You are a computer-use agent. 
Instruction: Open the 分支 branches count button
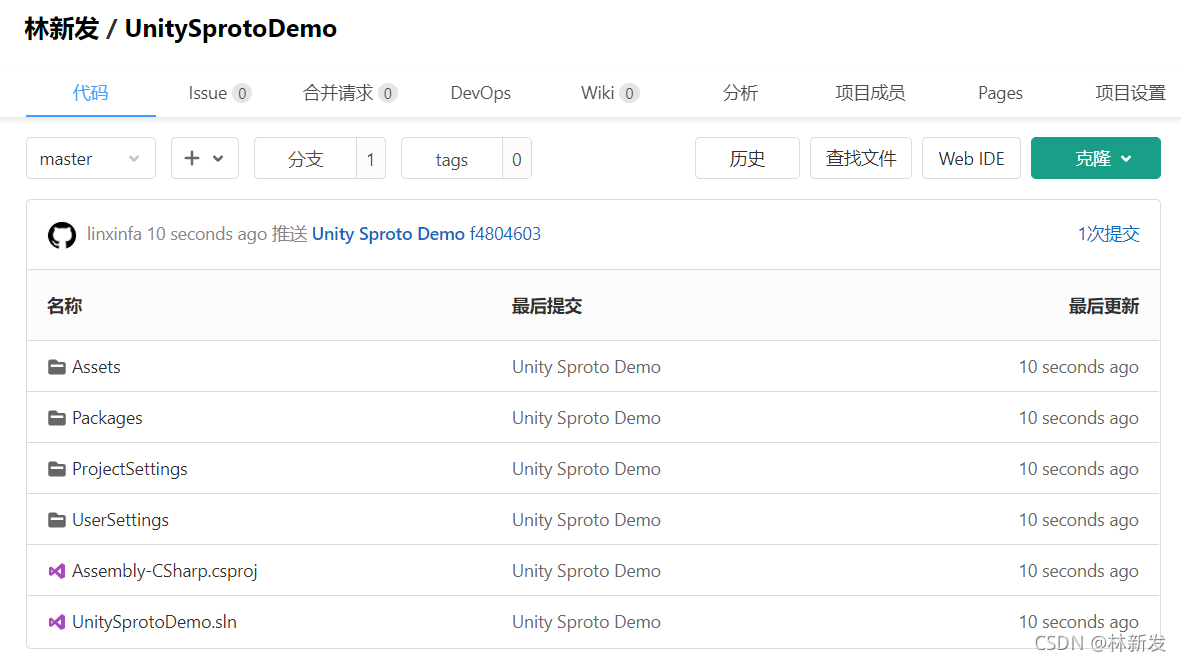(x=319, y=159)
